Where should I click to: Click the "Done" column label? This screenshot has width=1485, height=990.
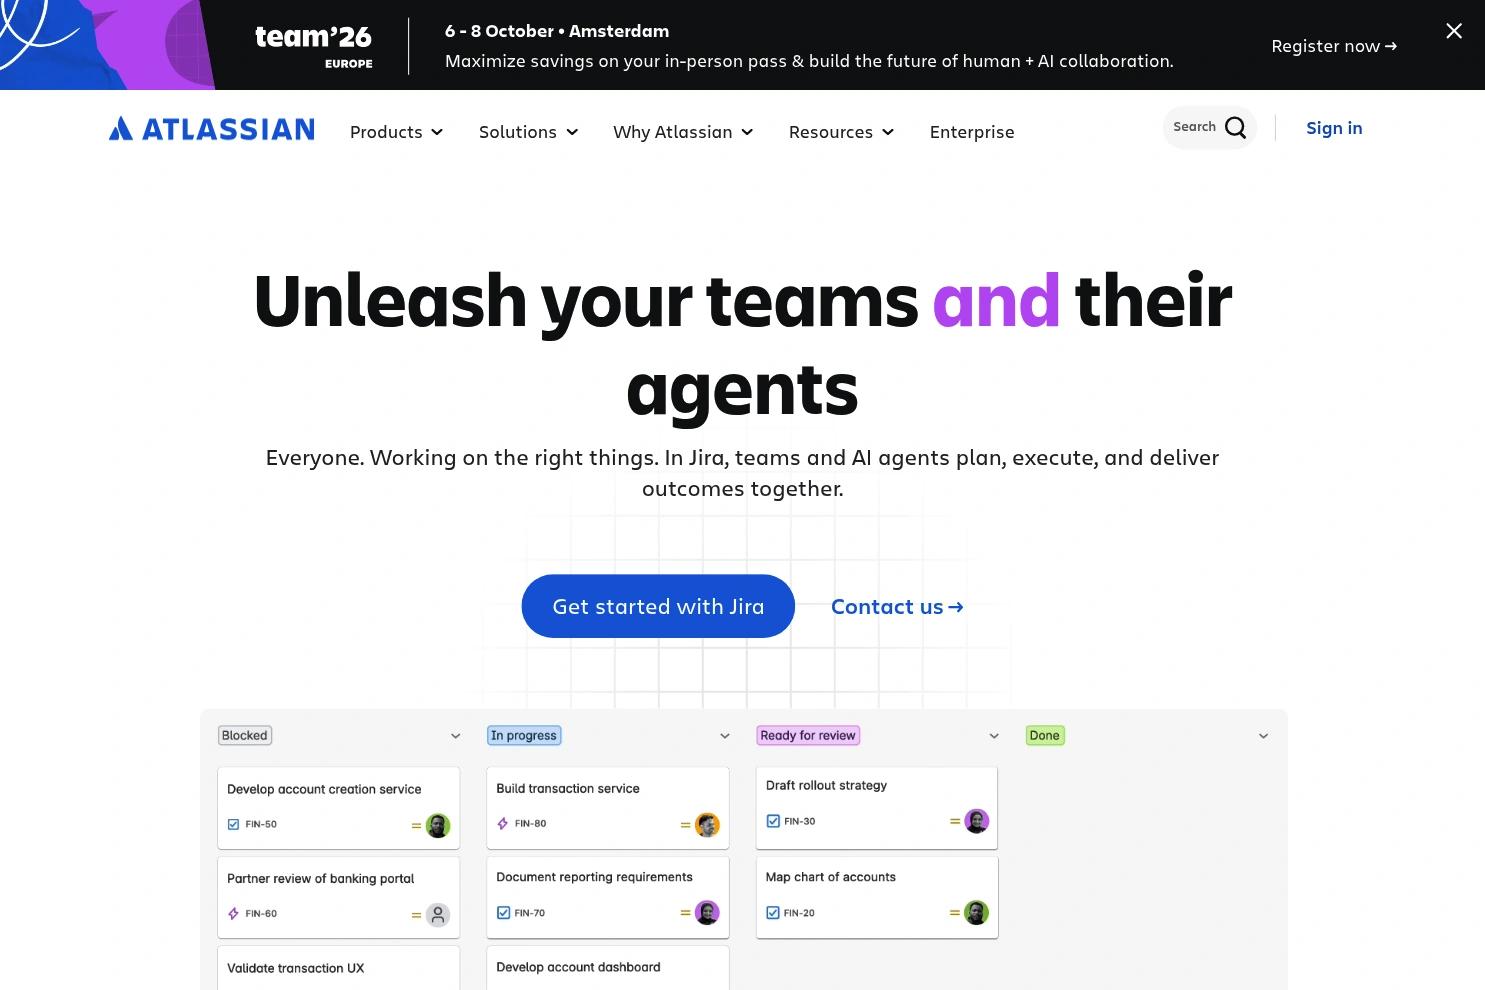(1045, 736)
